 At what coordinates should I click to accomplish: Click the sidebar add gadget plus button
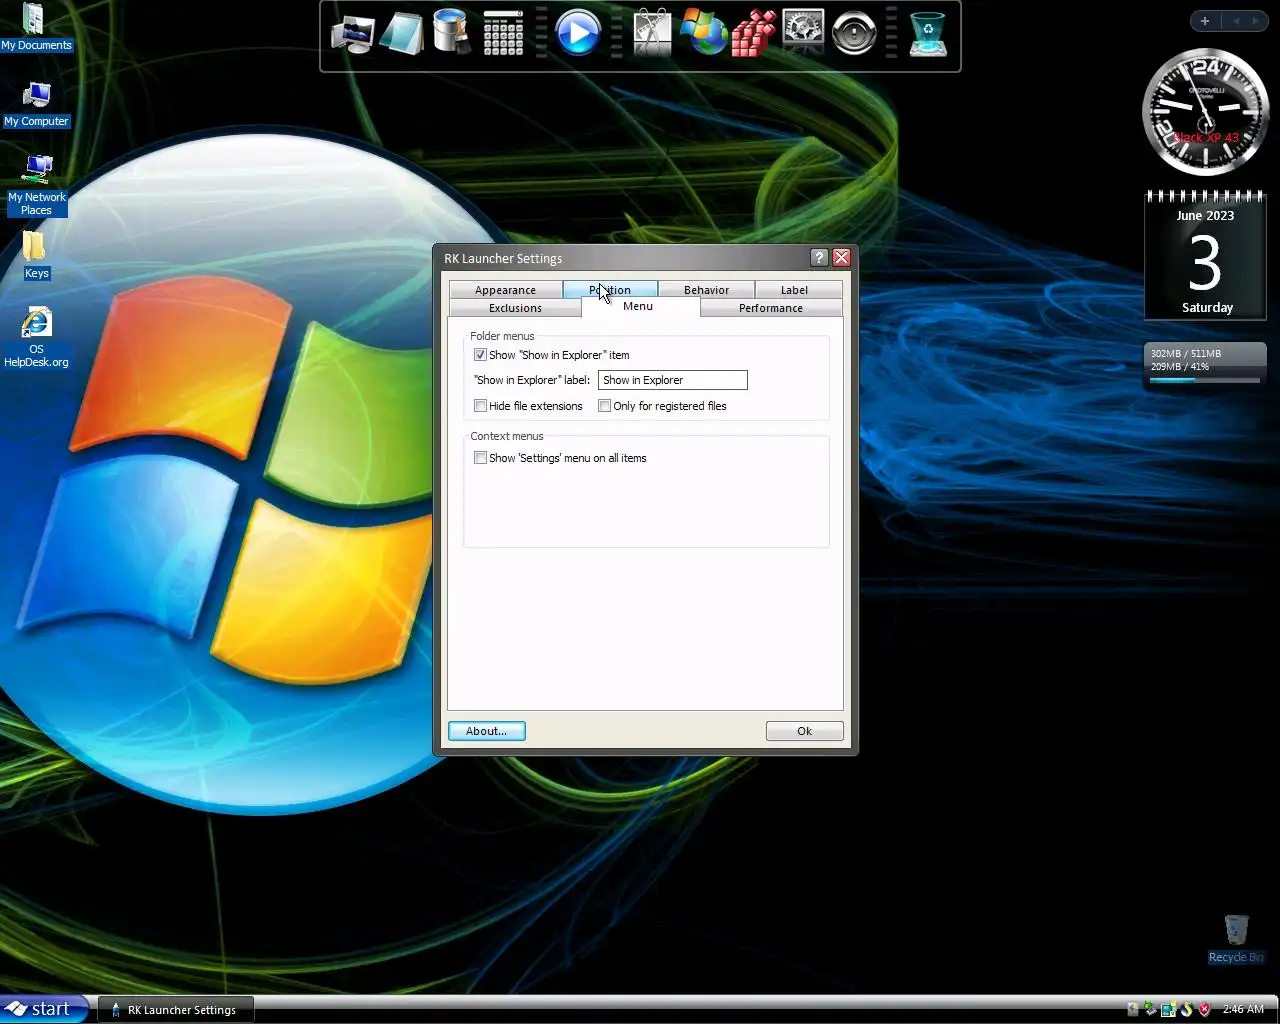pos(1205,21)
